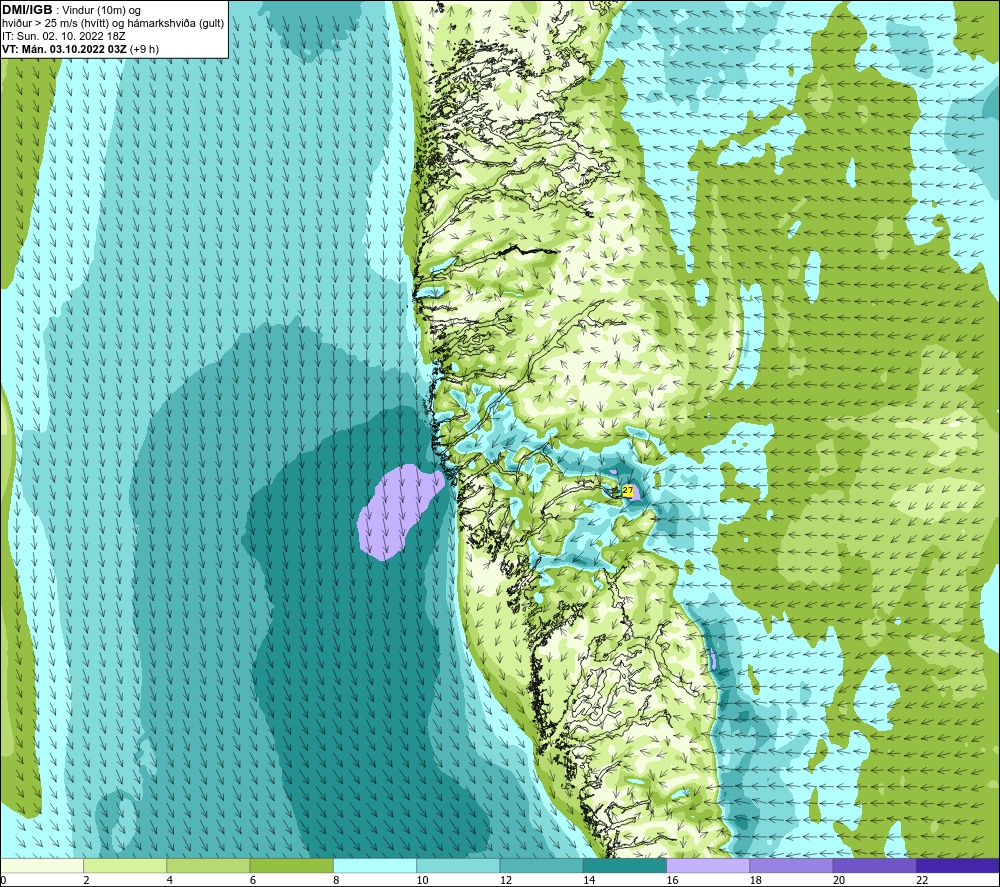Screen dimensions: 1000x887
Task: Select the 14-16 m/s dark teal legend swatch
Action: coord(625,865)
